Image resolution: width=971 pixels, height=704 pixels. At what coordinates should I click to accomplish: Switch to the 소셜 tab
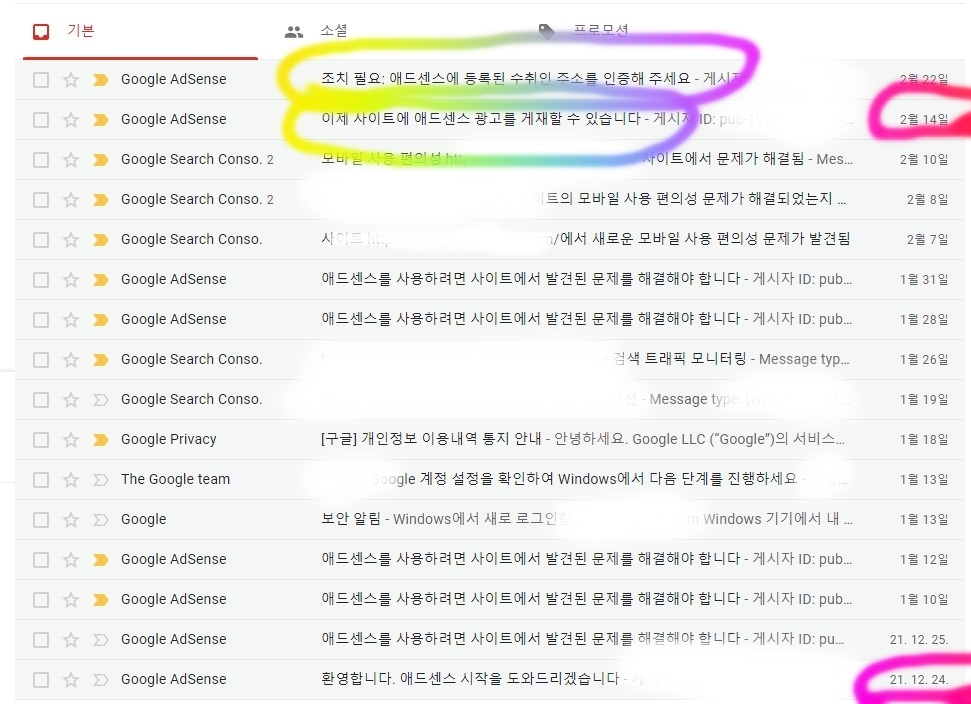[334, 31]
